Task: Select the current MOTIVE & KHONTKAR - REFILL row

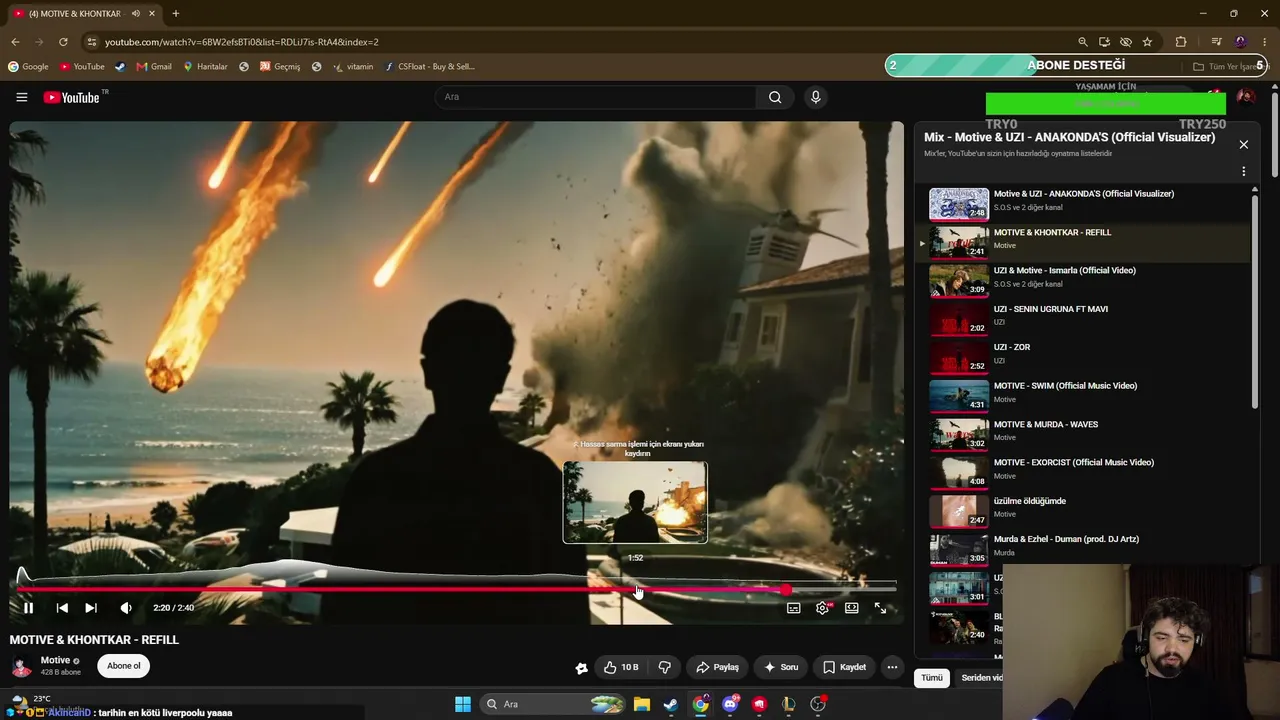Action: (1085, 241)
